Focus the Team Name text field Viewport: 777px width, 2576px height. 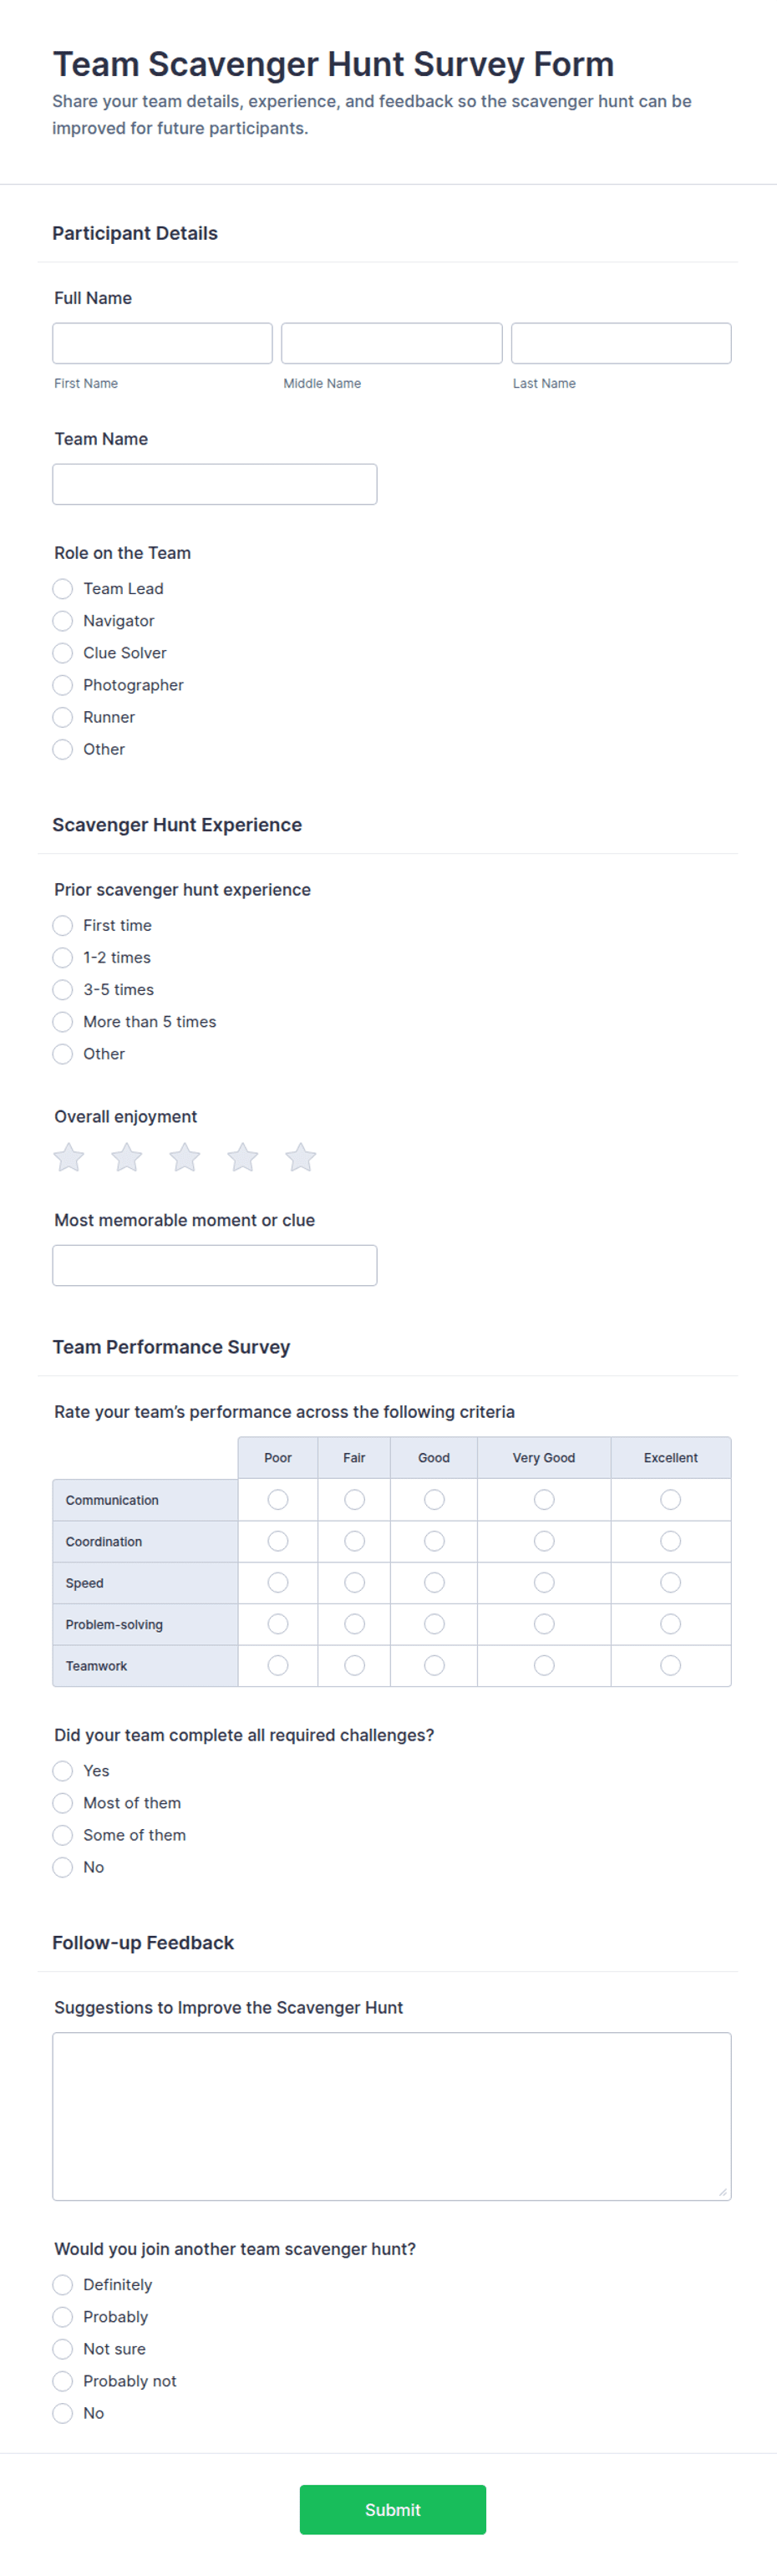pos(215,484)
